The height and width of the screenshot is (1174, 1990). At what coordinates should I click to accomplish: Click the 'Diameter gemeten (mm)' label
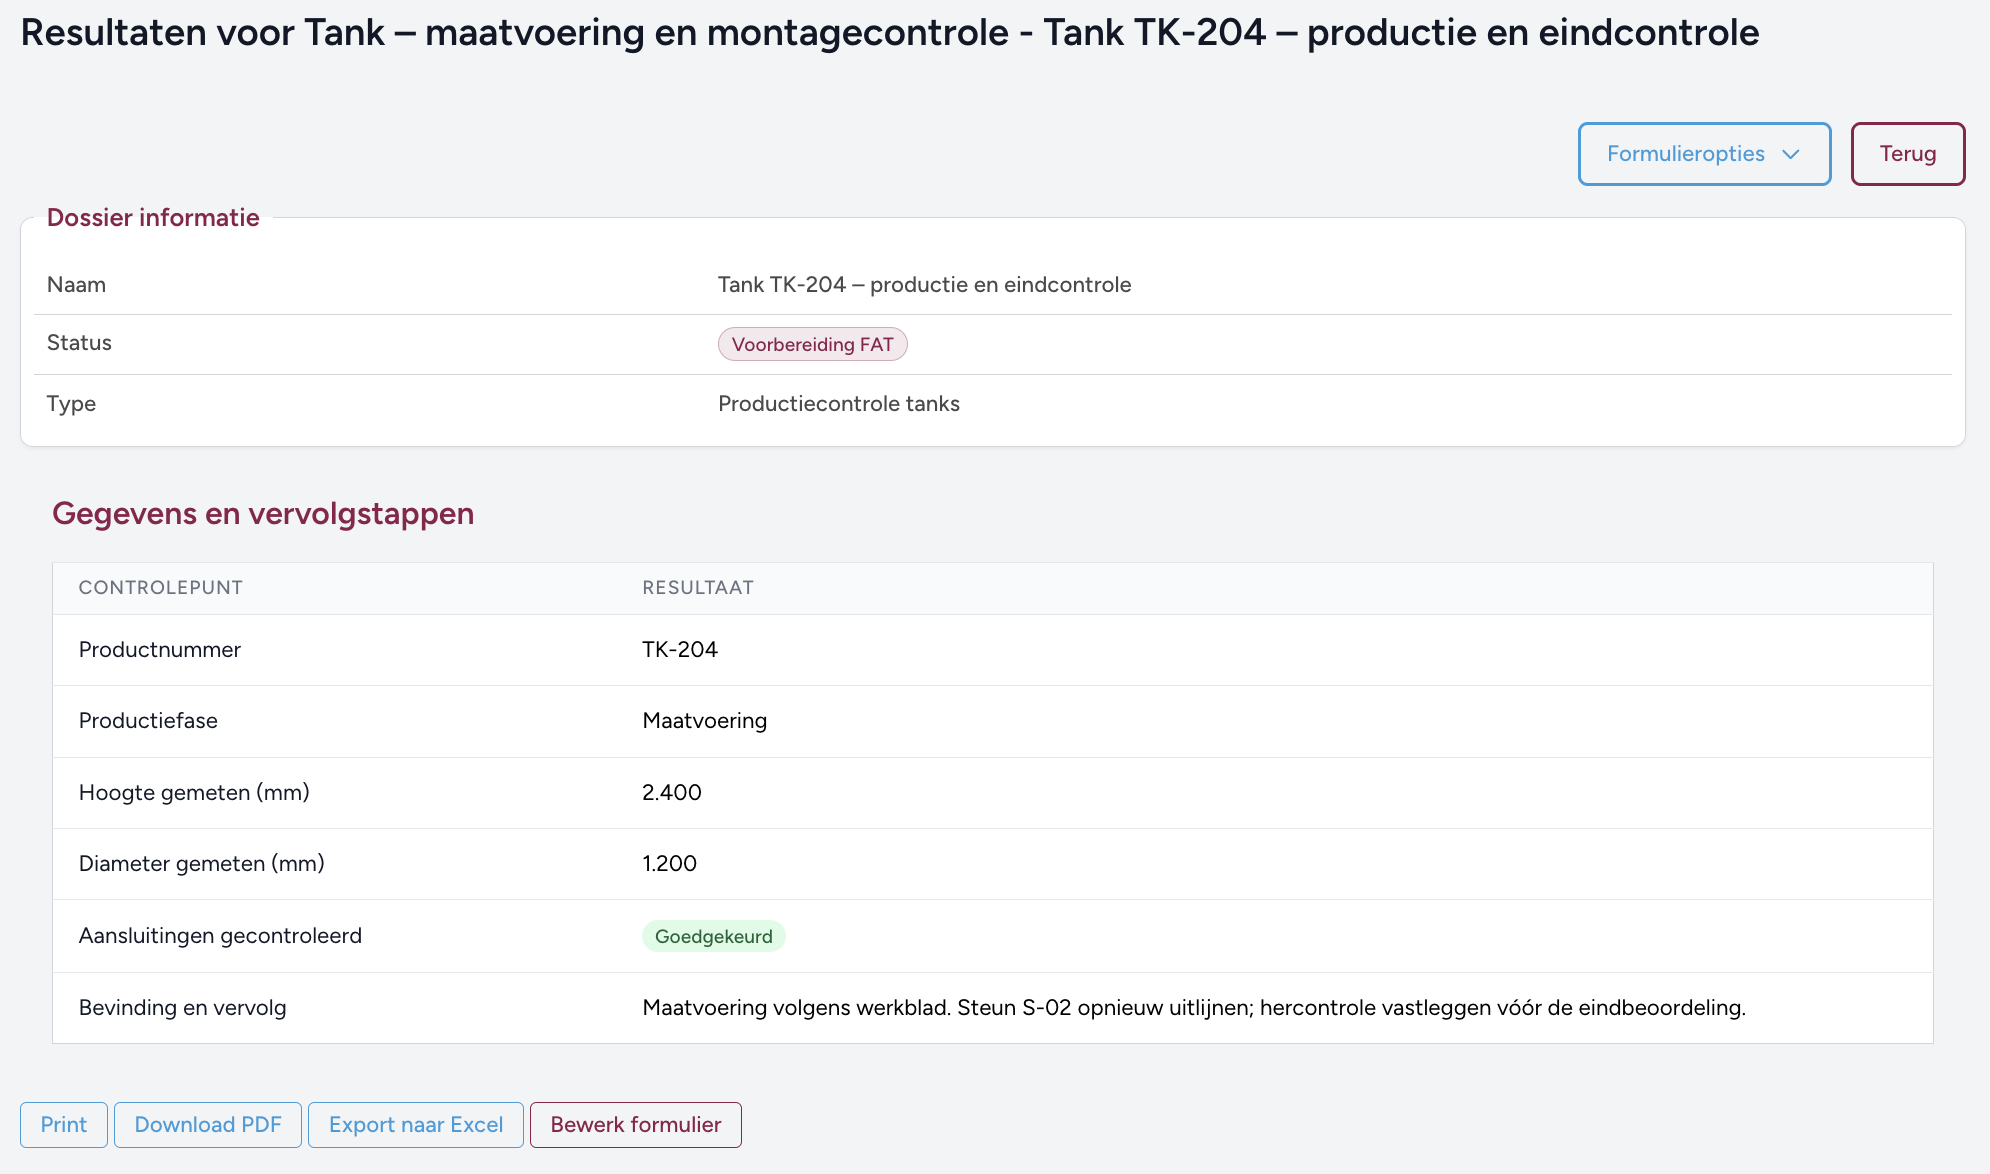(x=202, y=863)
